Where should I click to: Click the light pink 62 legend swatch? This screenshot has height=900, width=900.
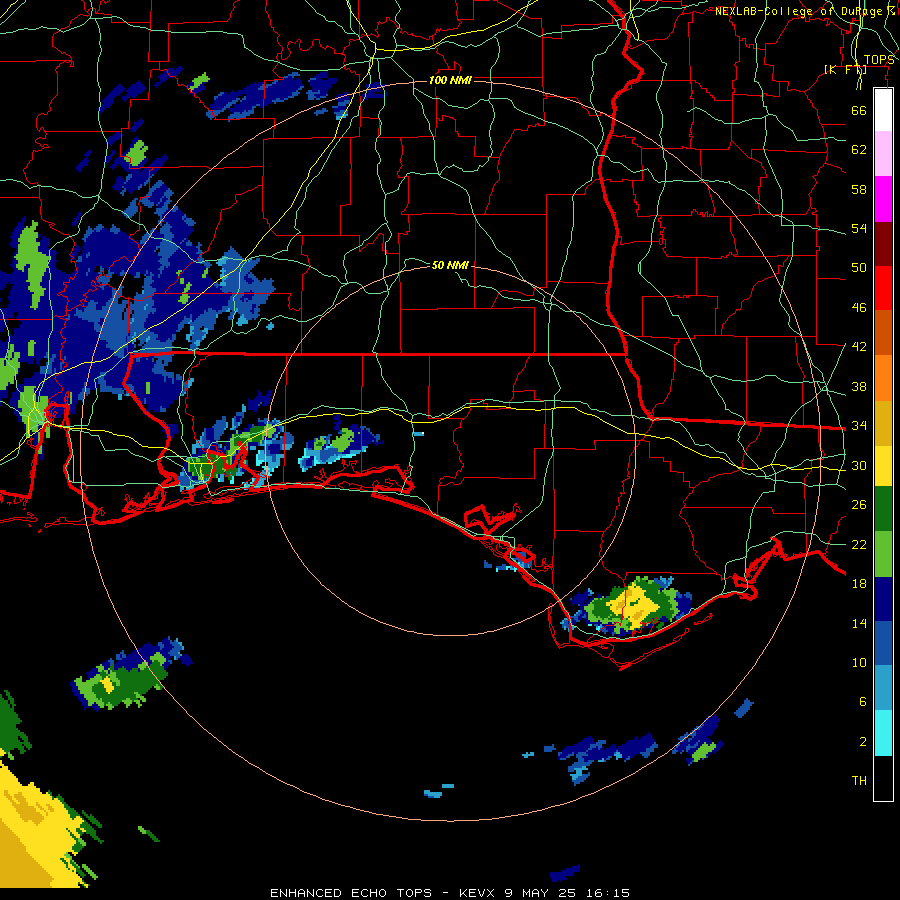click(x=883, y=154)
